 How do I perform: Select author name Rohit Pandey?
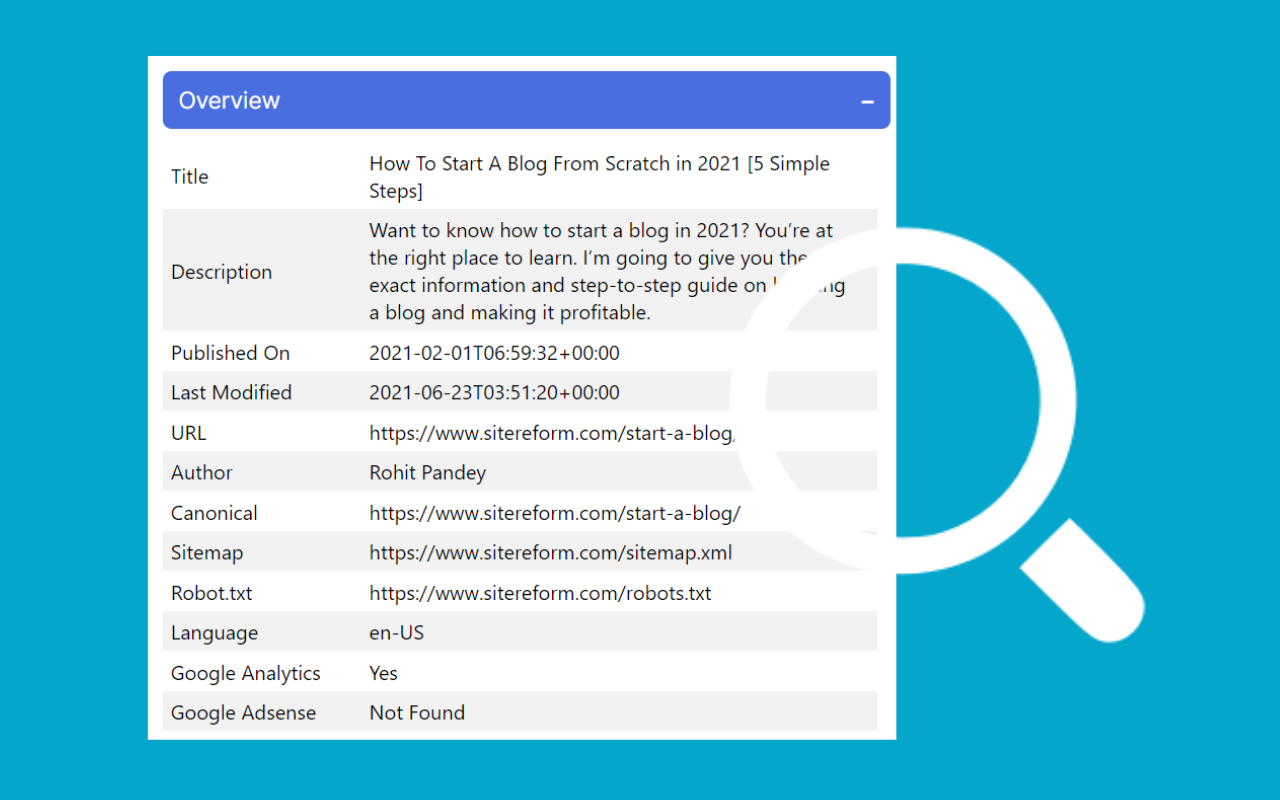[x=427, y=472]
